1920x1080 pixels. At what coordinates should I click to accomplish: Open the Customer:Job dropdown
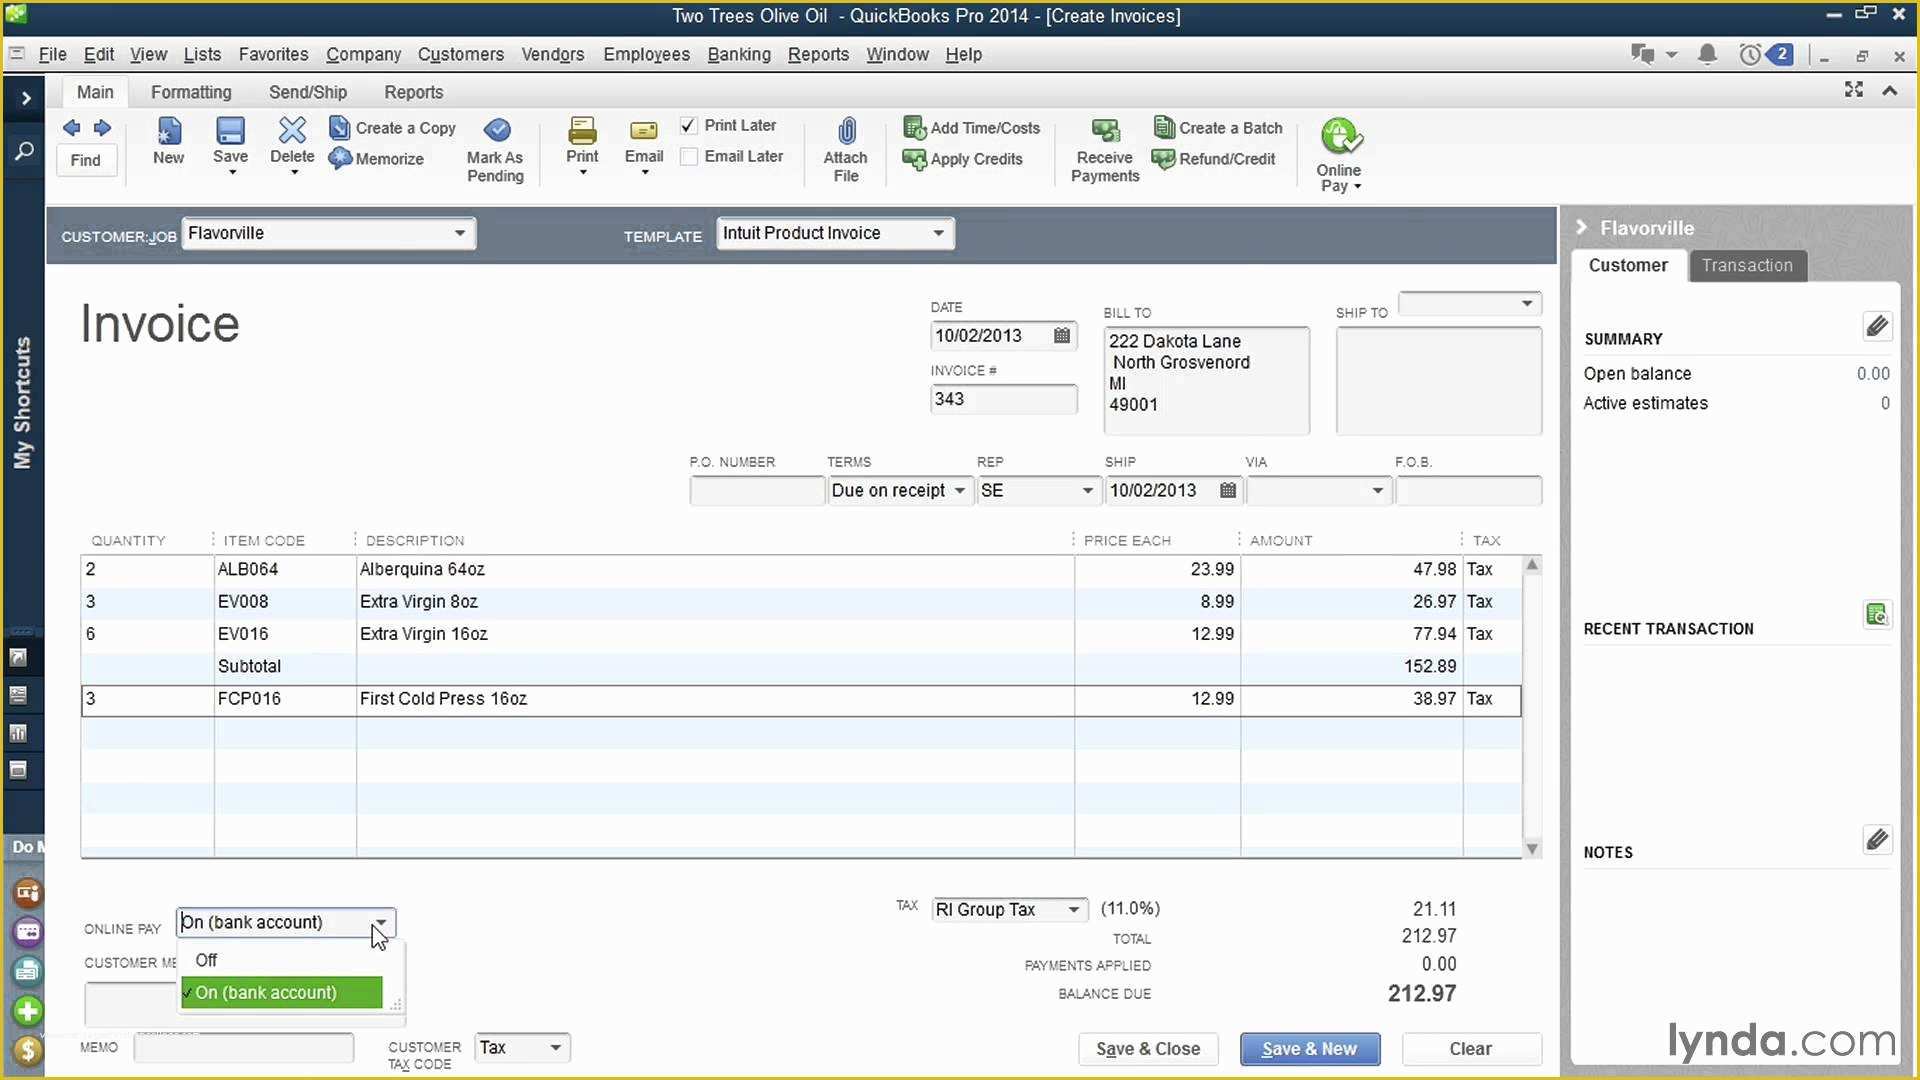(460, 233)
